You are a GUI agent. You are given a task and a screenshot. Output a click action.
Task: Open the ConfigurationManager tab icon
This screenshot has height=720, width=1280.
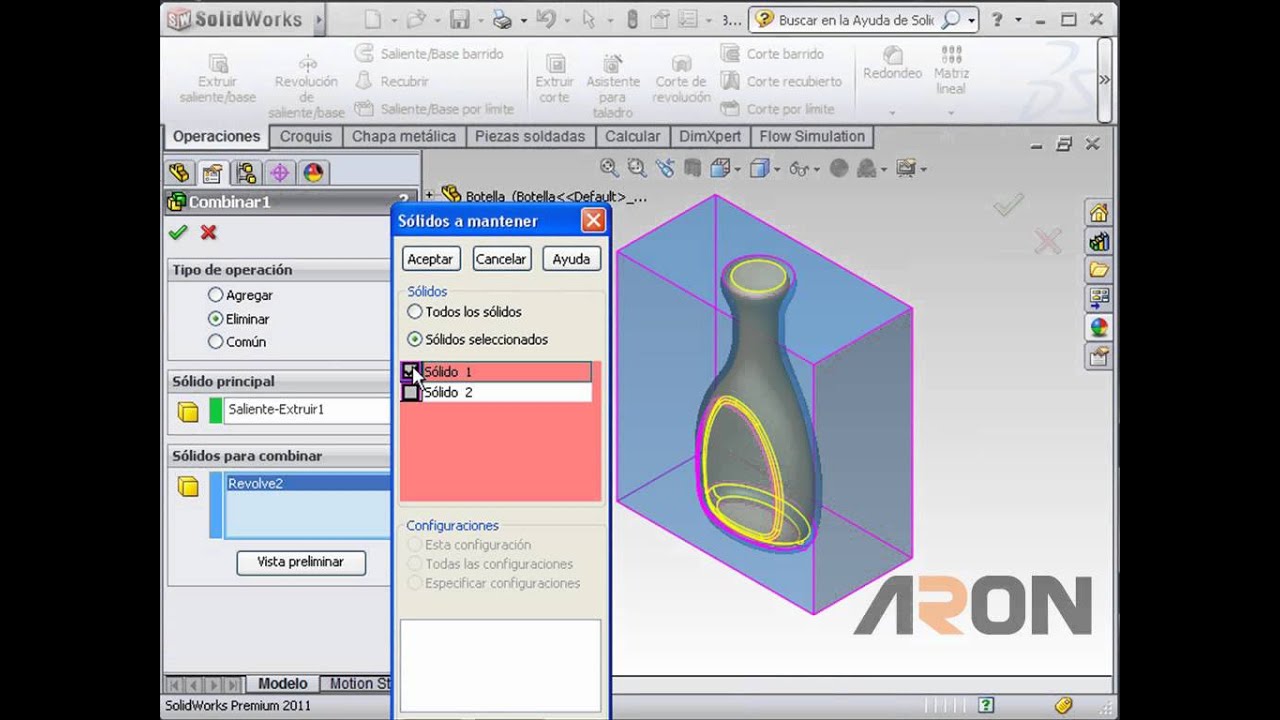246,173
